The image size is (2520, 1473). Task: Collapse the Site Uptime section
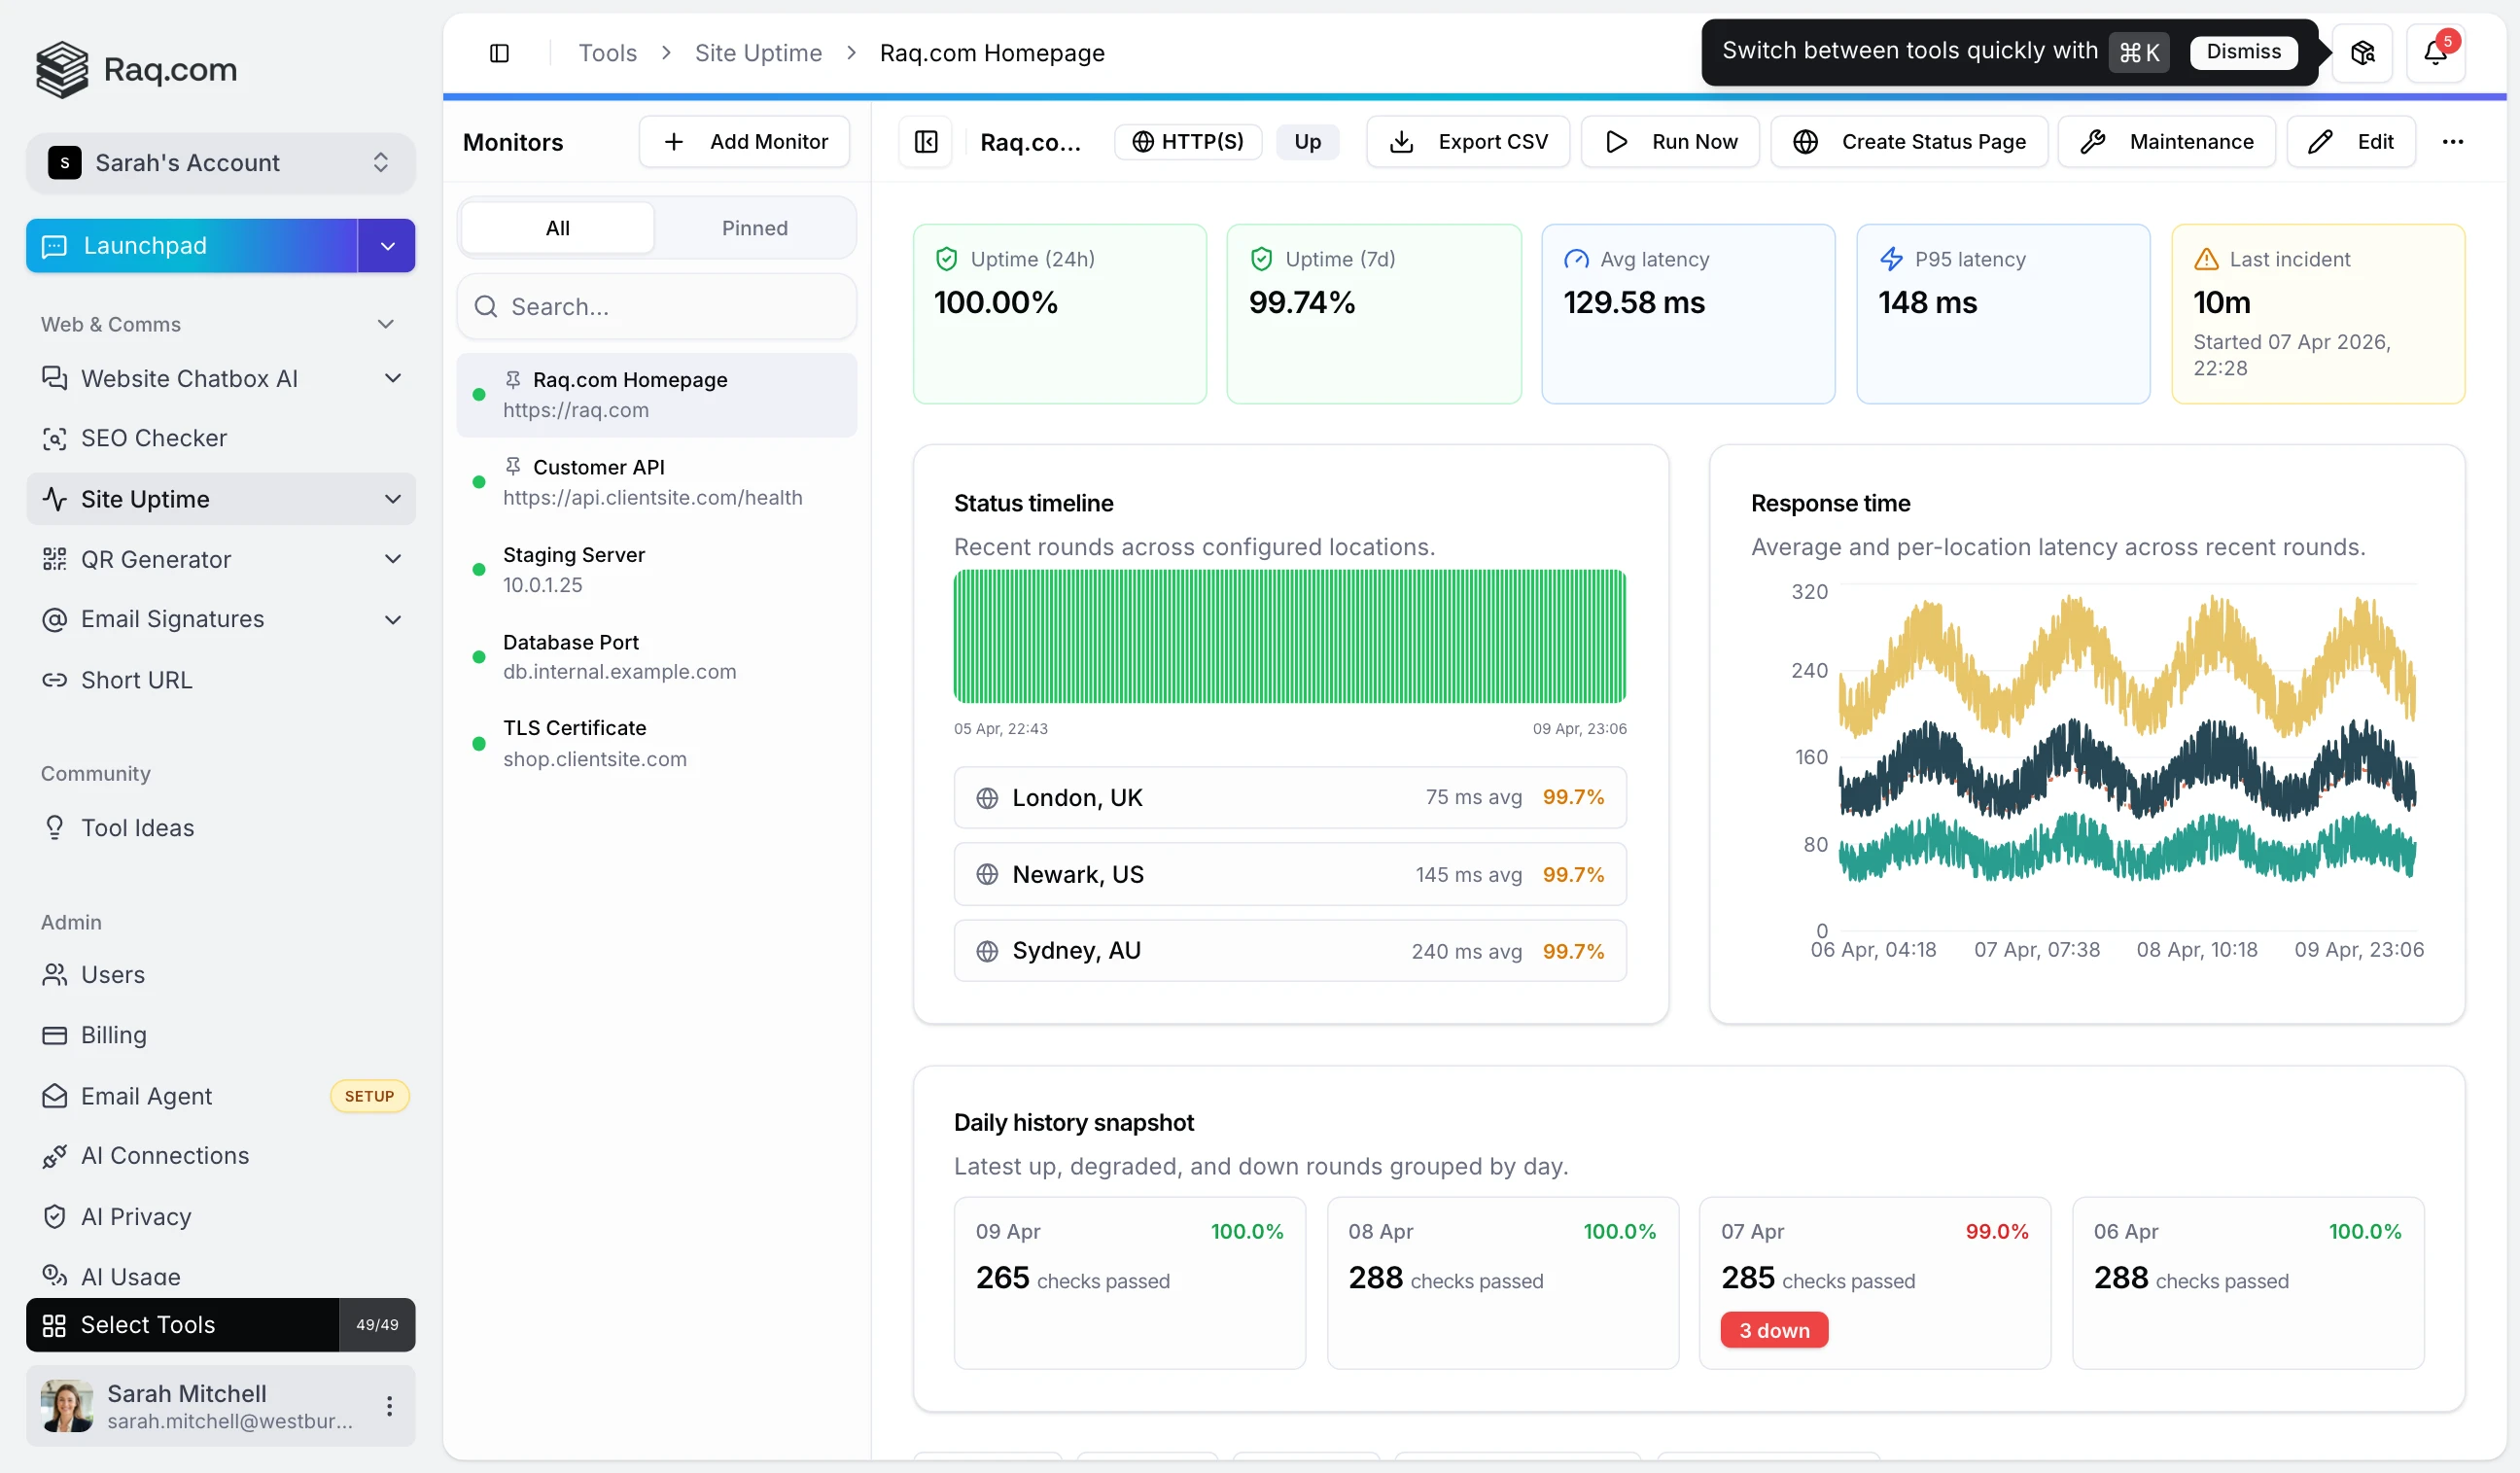[392, 499]
